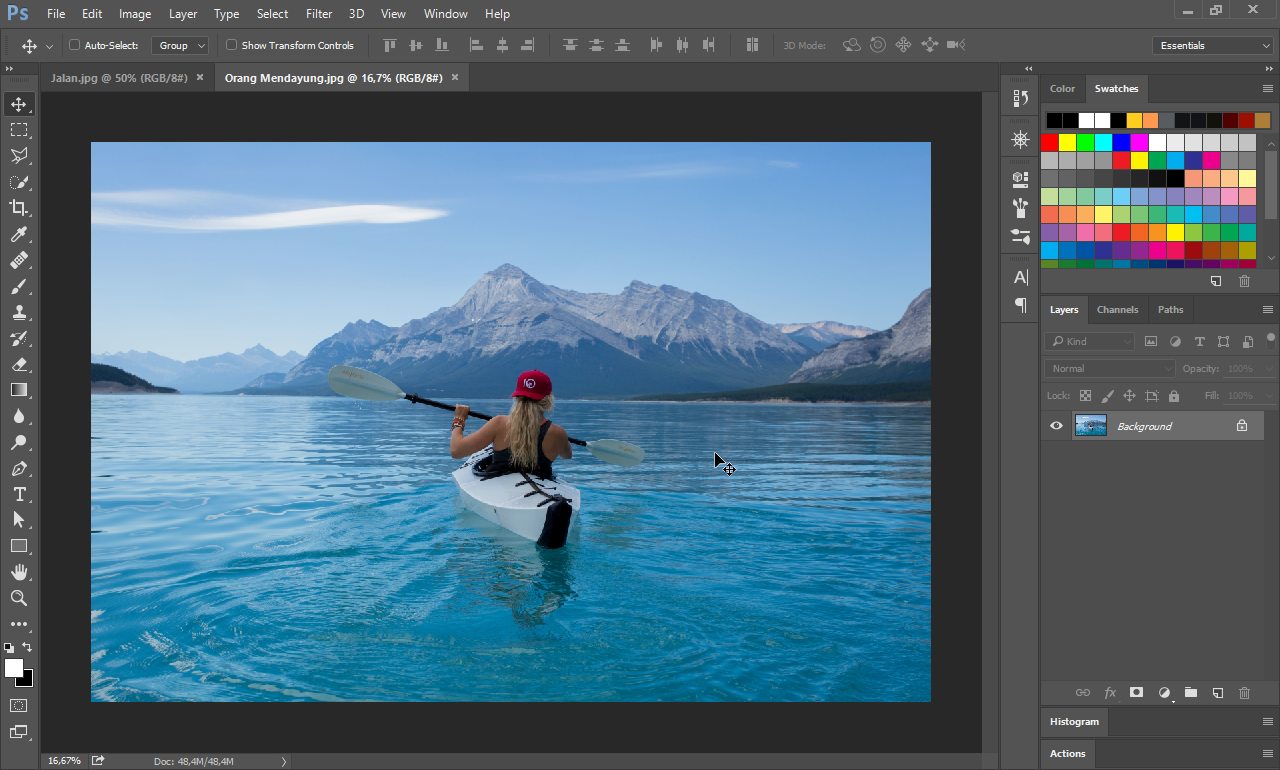Screen dimensions: 1280x770
Task: Toggle lock position
Action: tap(1129, 396)
